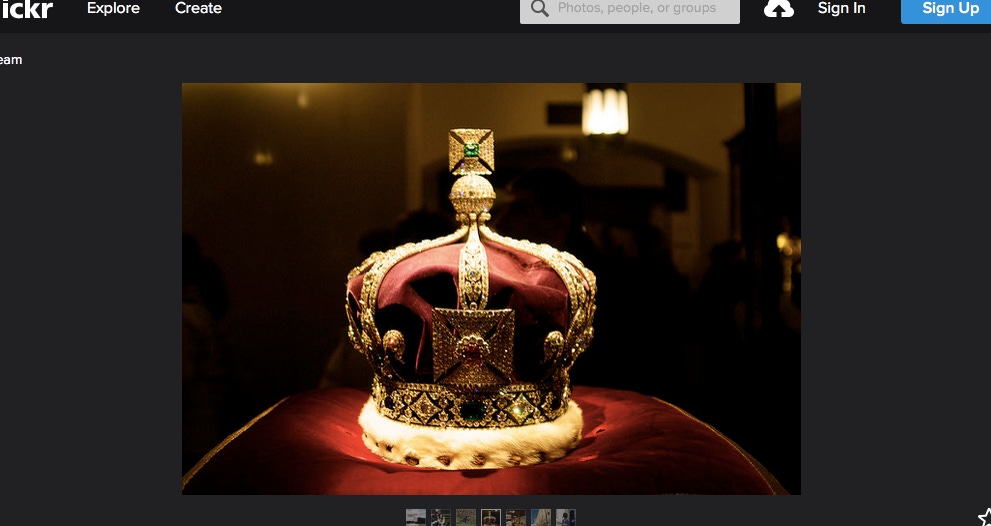Click the blue Sign Up button
This screenshot has width=991, height=526.
(x=946, y=11)
